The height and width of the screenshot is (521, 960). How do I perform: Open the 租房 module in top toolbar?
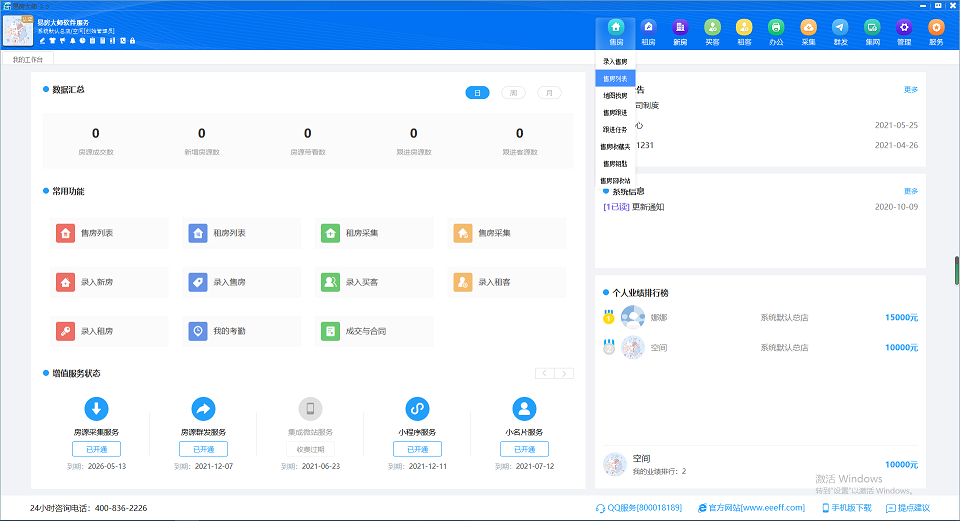coord(648,32)
